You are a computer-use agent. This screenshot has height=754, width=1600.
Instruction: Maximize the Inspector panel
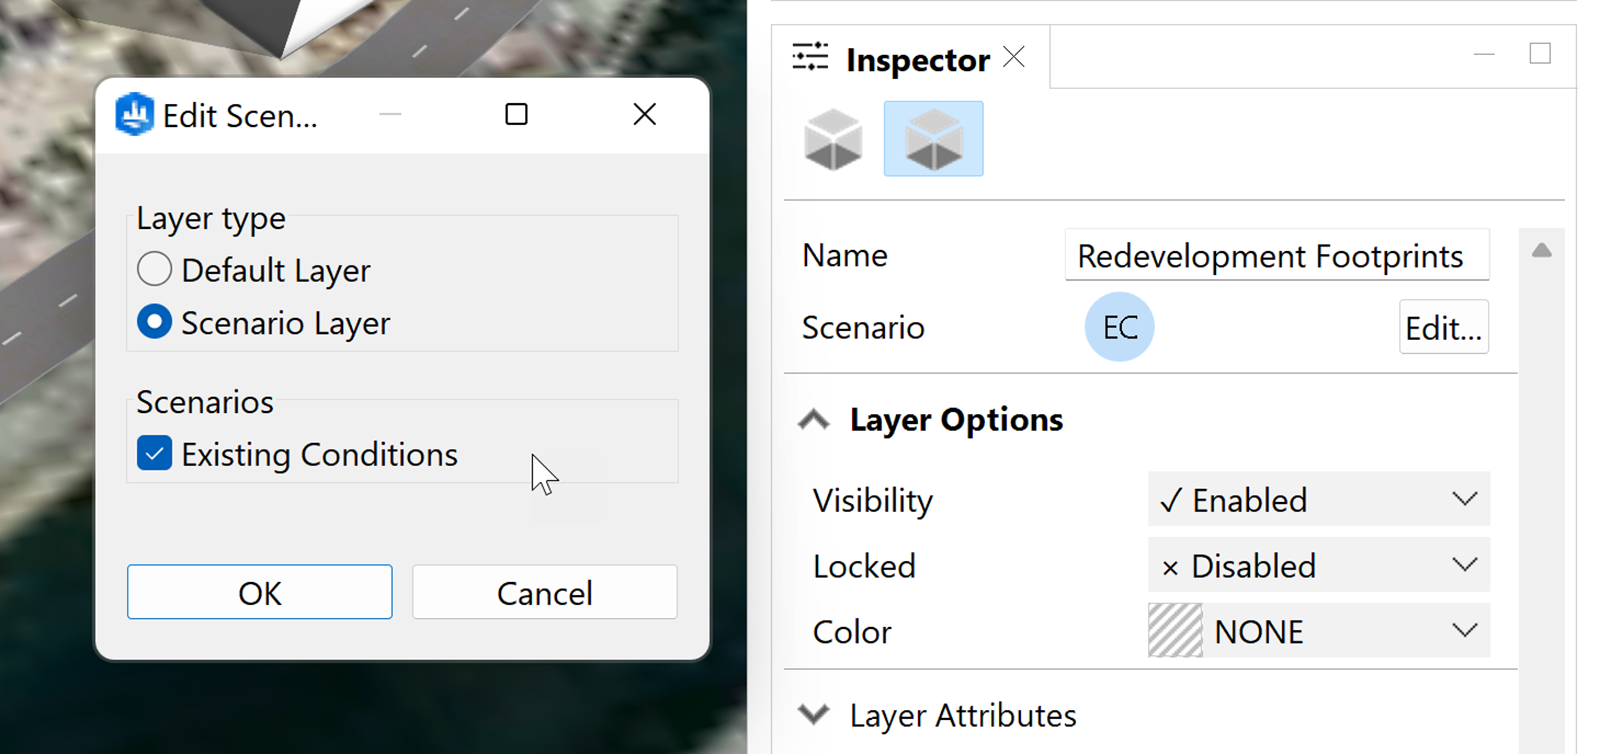[x=1540, y=54]
